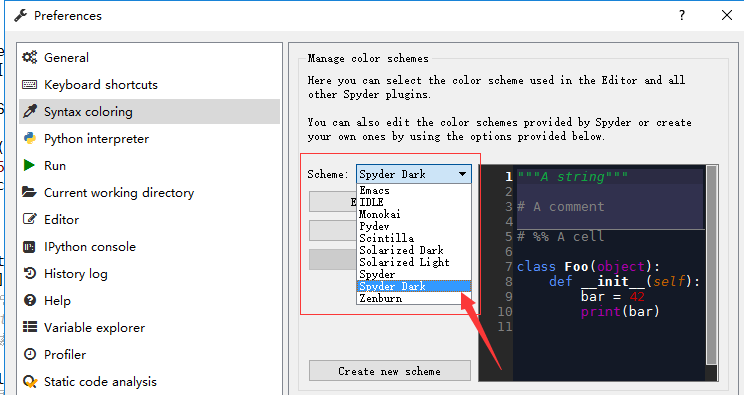The image size is (744, 395).
Task: Pick IDLE from the scheme list
Action: 414,202
